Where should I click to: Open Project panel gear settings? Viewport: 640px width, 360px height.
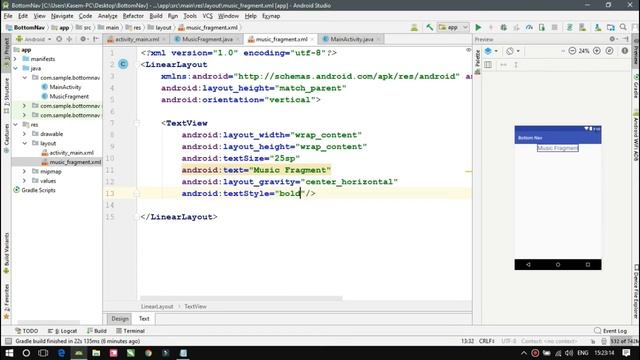[x=83, y=39]
